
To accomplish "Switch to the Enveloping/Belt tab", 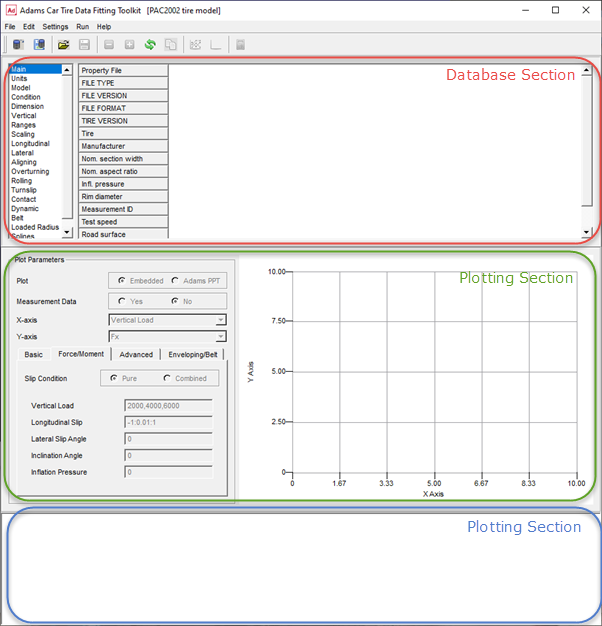I will pyautogui.click(x=193, y=355).
